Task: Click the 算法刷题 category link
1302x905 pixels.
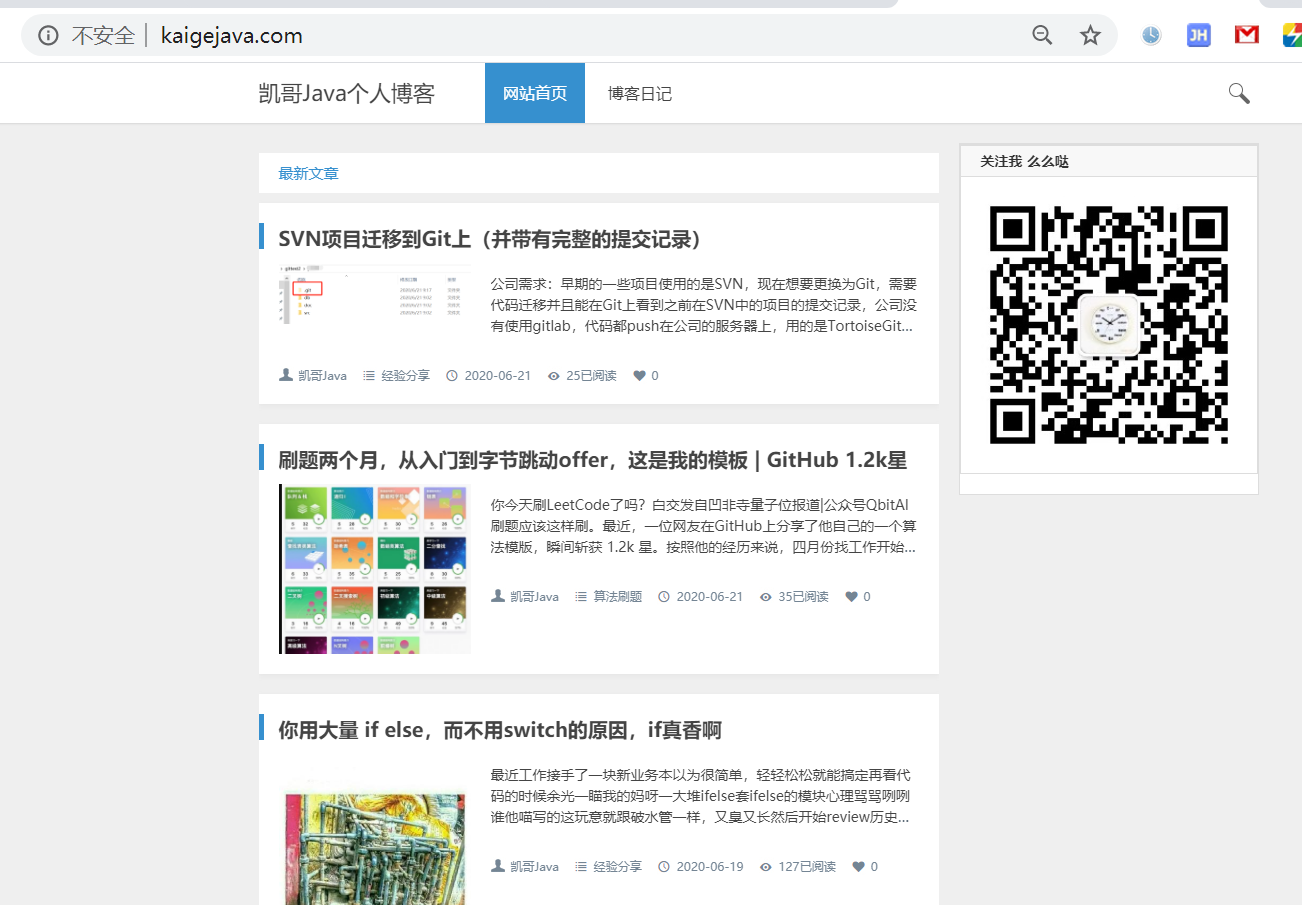Action: 618,597
